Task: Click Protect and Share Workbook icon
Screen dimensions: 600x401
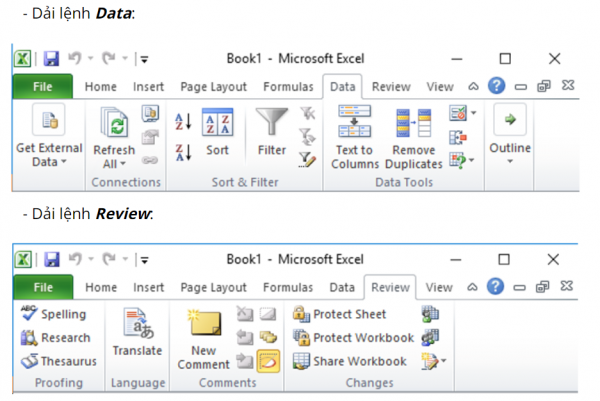Action: [430, 314]
